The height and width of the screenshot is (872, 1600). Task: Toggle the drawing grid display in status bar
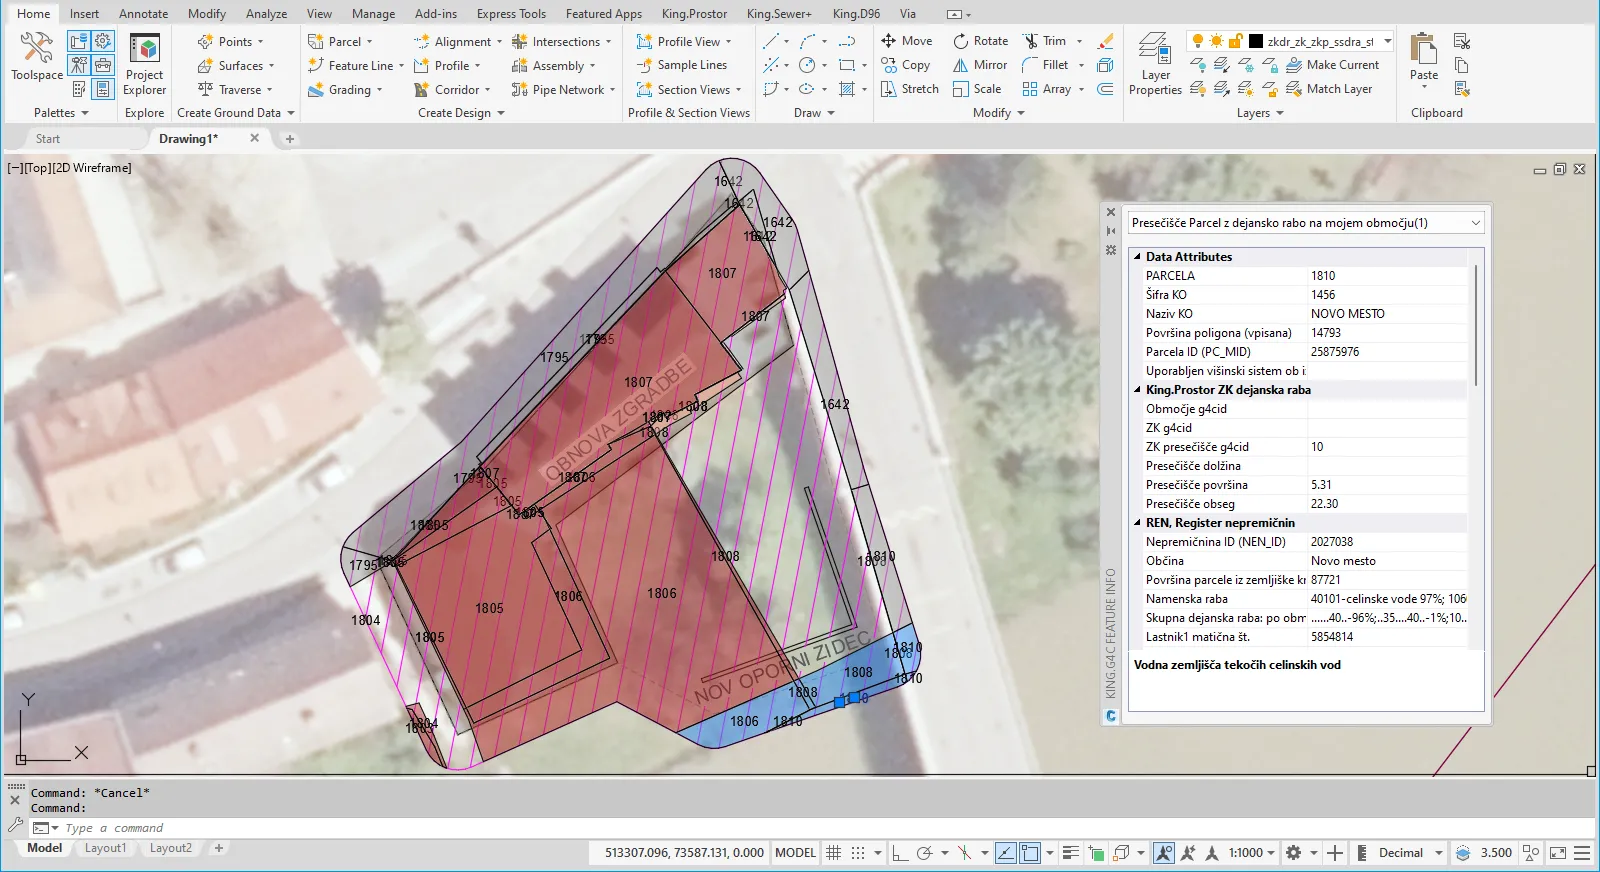[833, 853]
